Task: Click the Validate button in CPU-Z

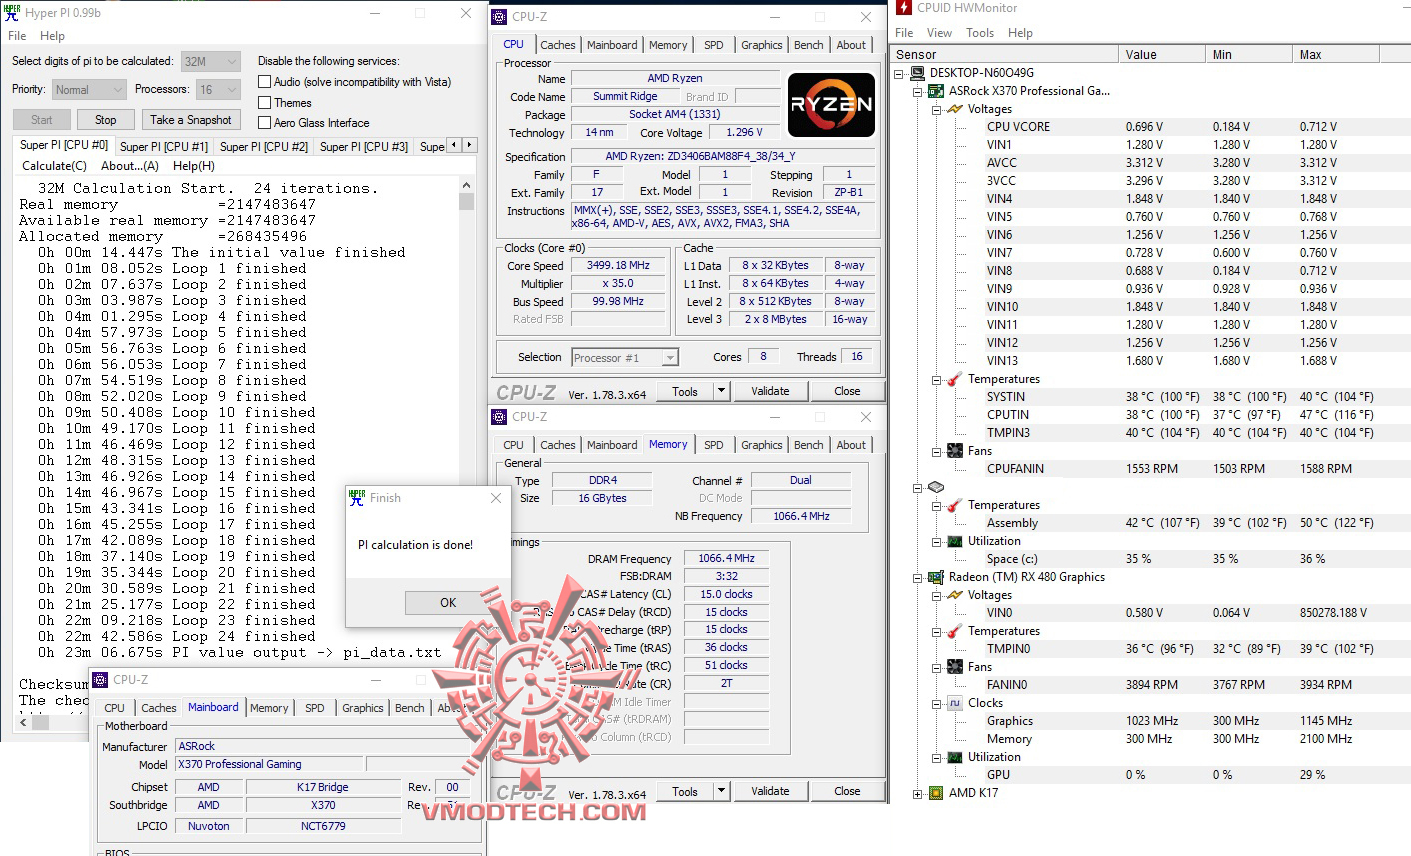Action: [770, 390]
